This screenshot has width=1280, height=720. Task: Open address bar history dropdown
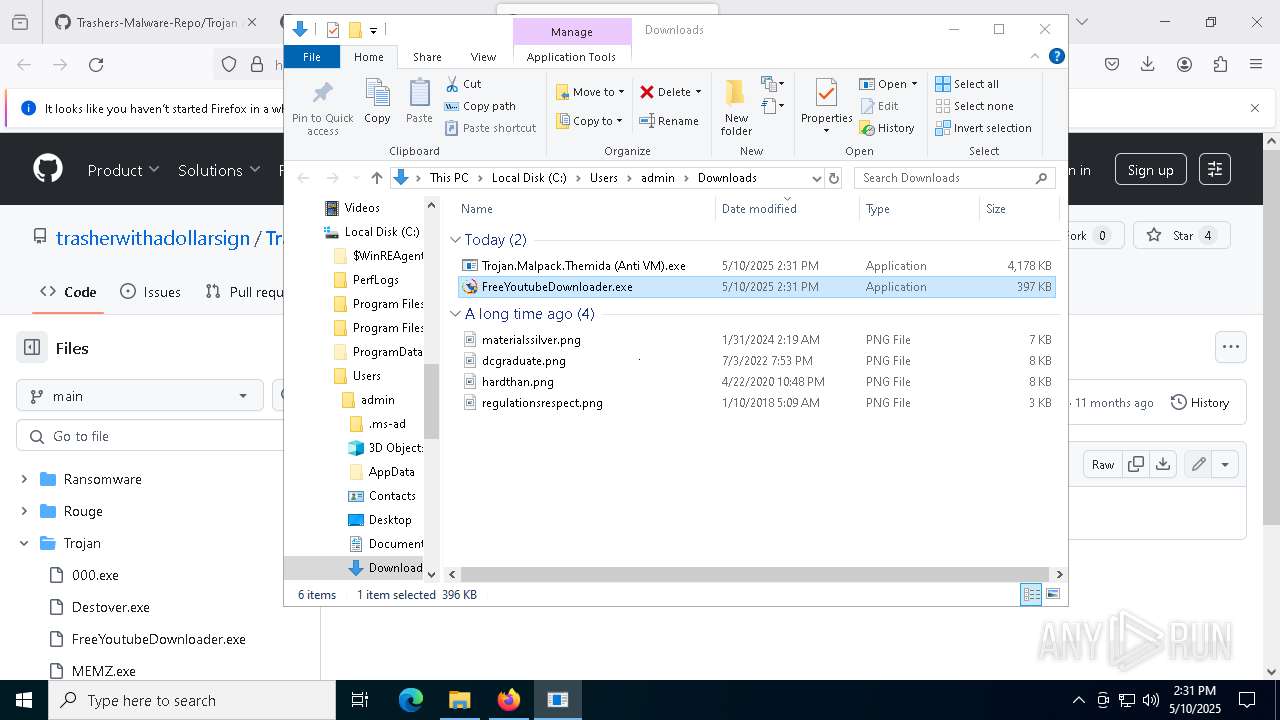click(x=817, y=178)
